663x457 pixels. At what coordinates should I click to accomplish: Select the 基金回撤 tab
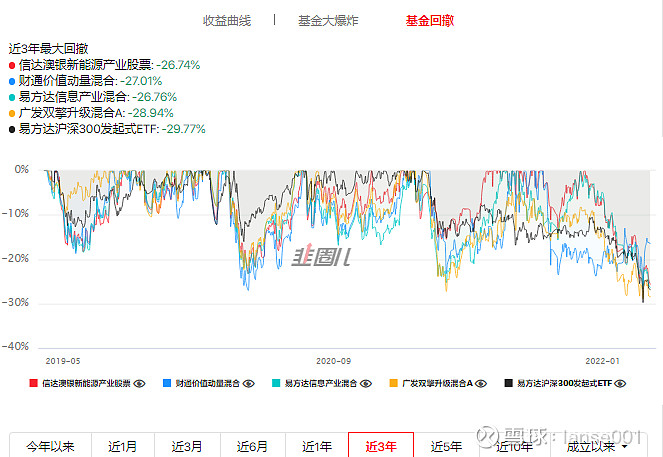(x=430, y=21)
